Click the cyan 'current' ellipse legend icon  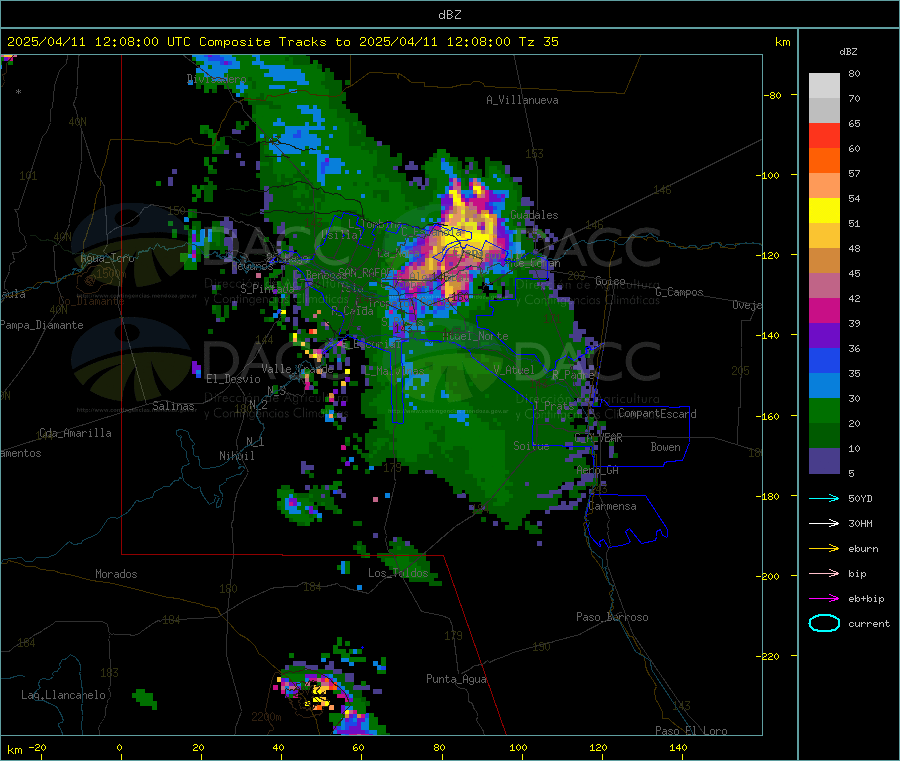click(824, 623)
